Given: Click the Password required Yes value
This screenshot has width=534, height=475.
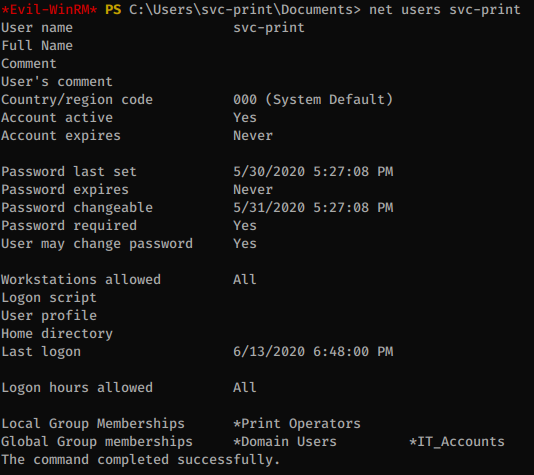Looking at the screenshot, I should (x=245, y=225).
